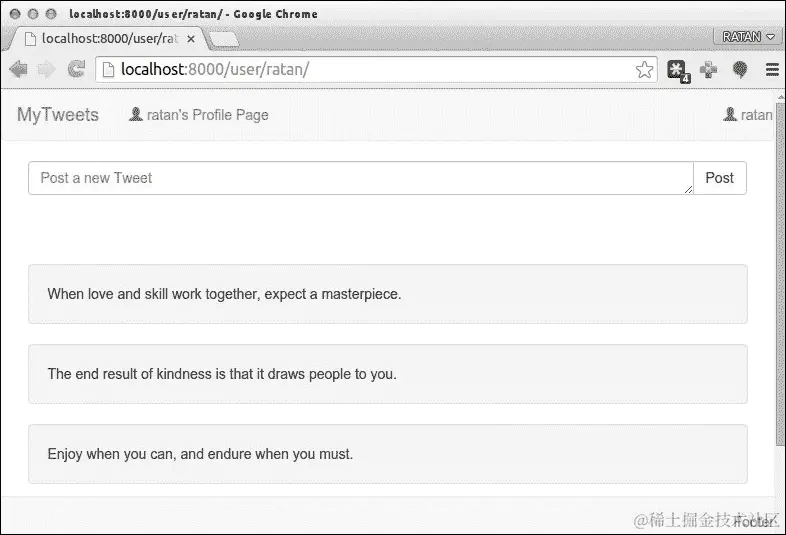786x535 pixels.
Task: Click the page icon in the address bar
Action: (108, 70)
